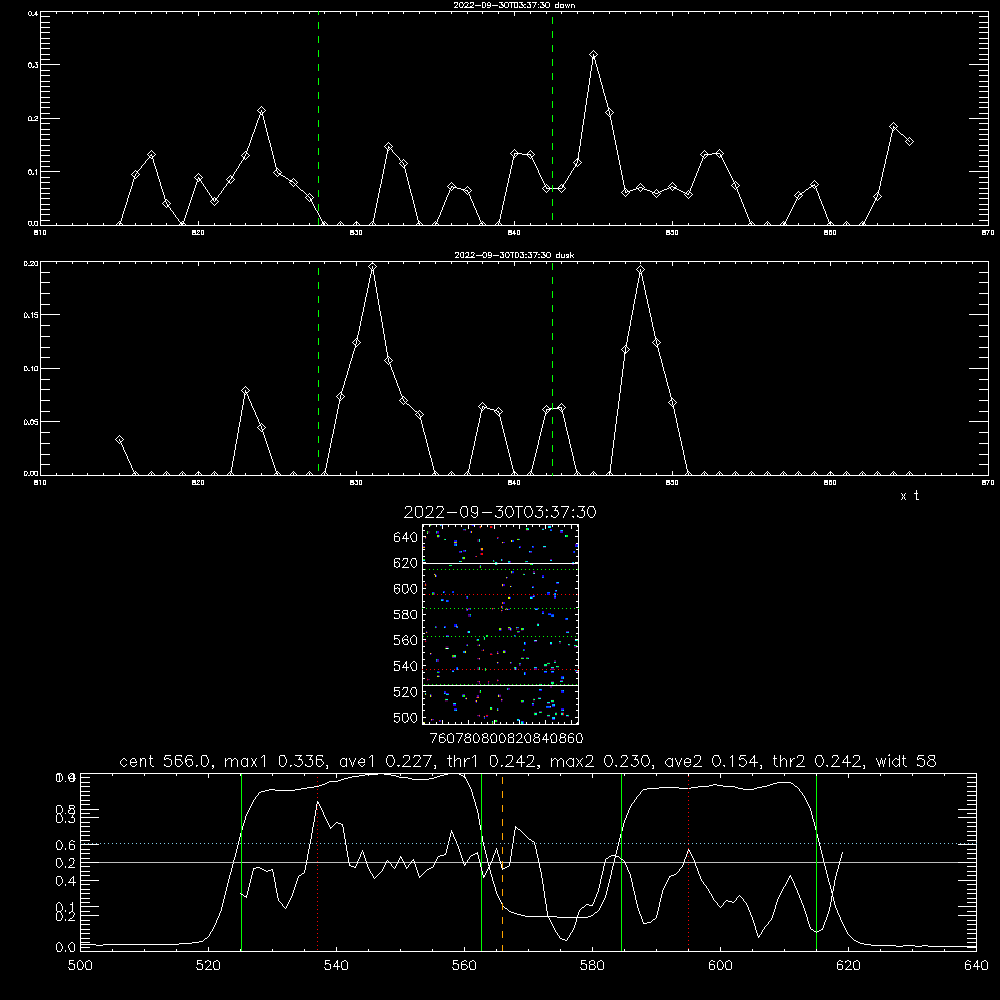Click the first dusk peak diamond near x 831
The image size is (1000, 1000).
pyautogui.click(x=372, y=267)
